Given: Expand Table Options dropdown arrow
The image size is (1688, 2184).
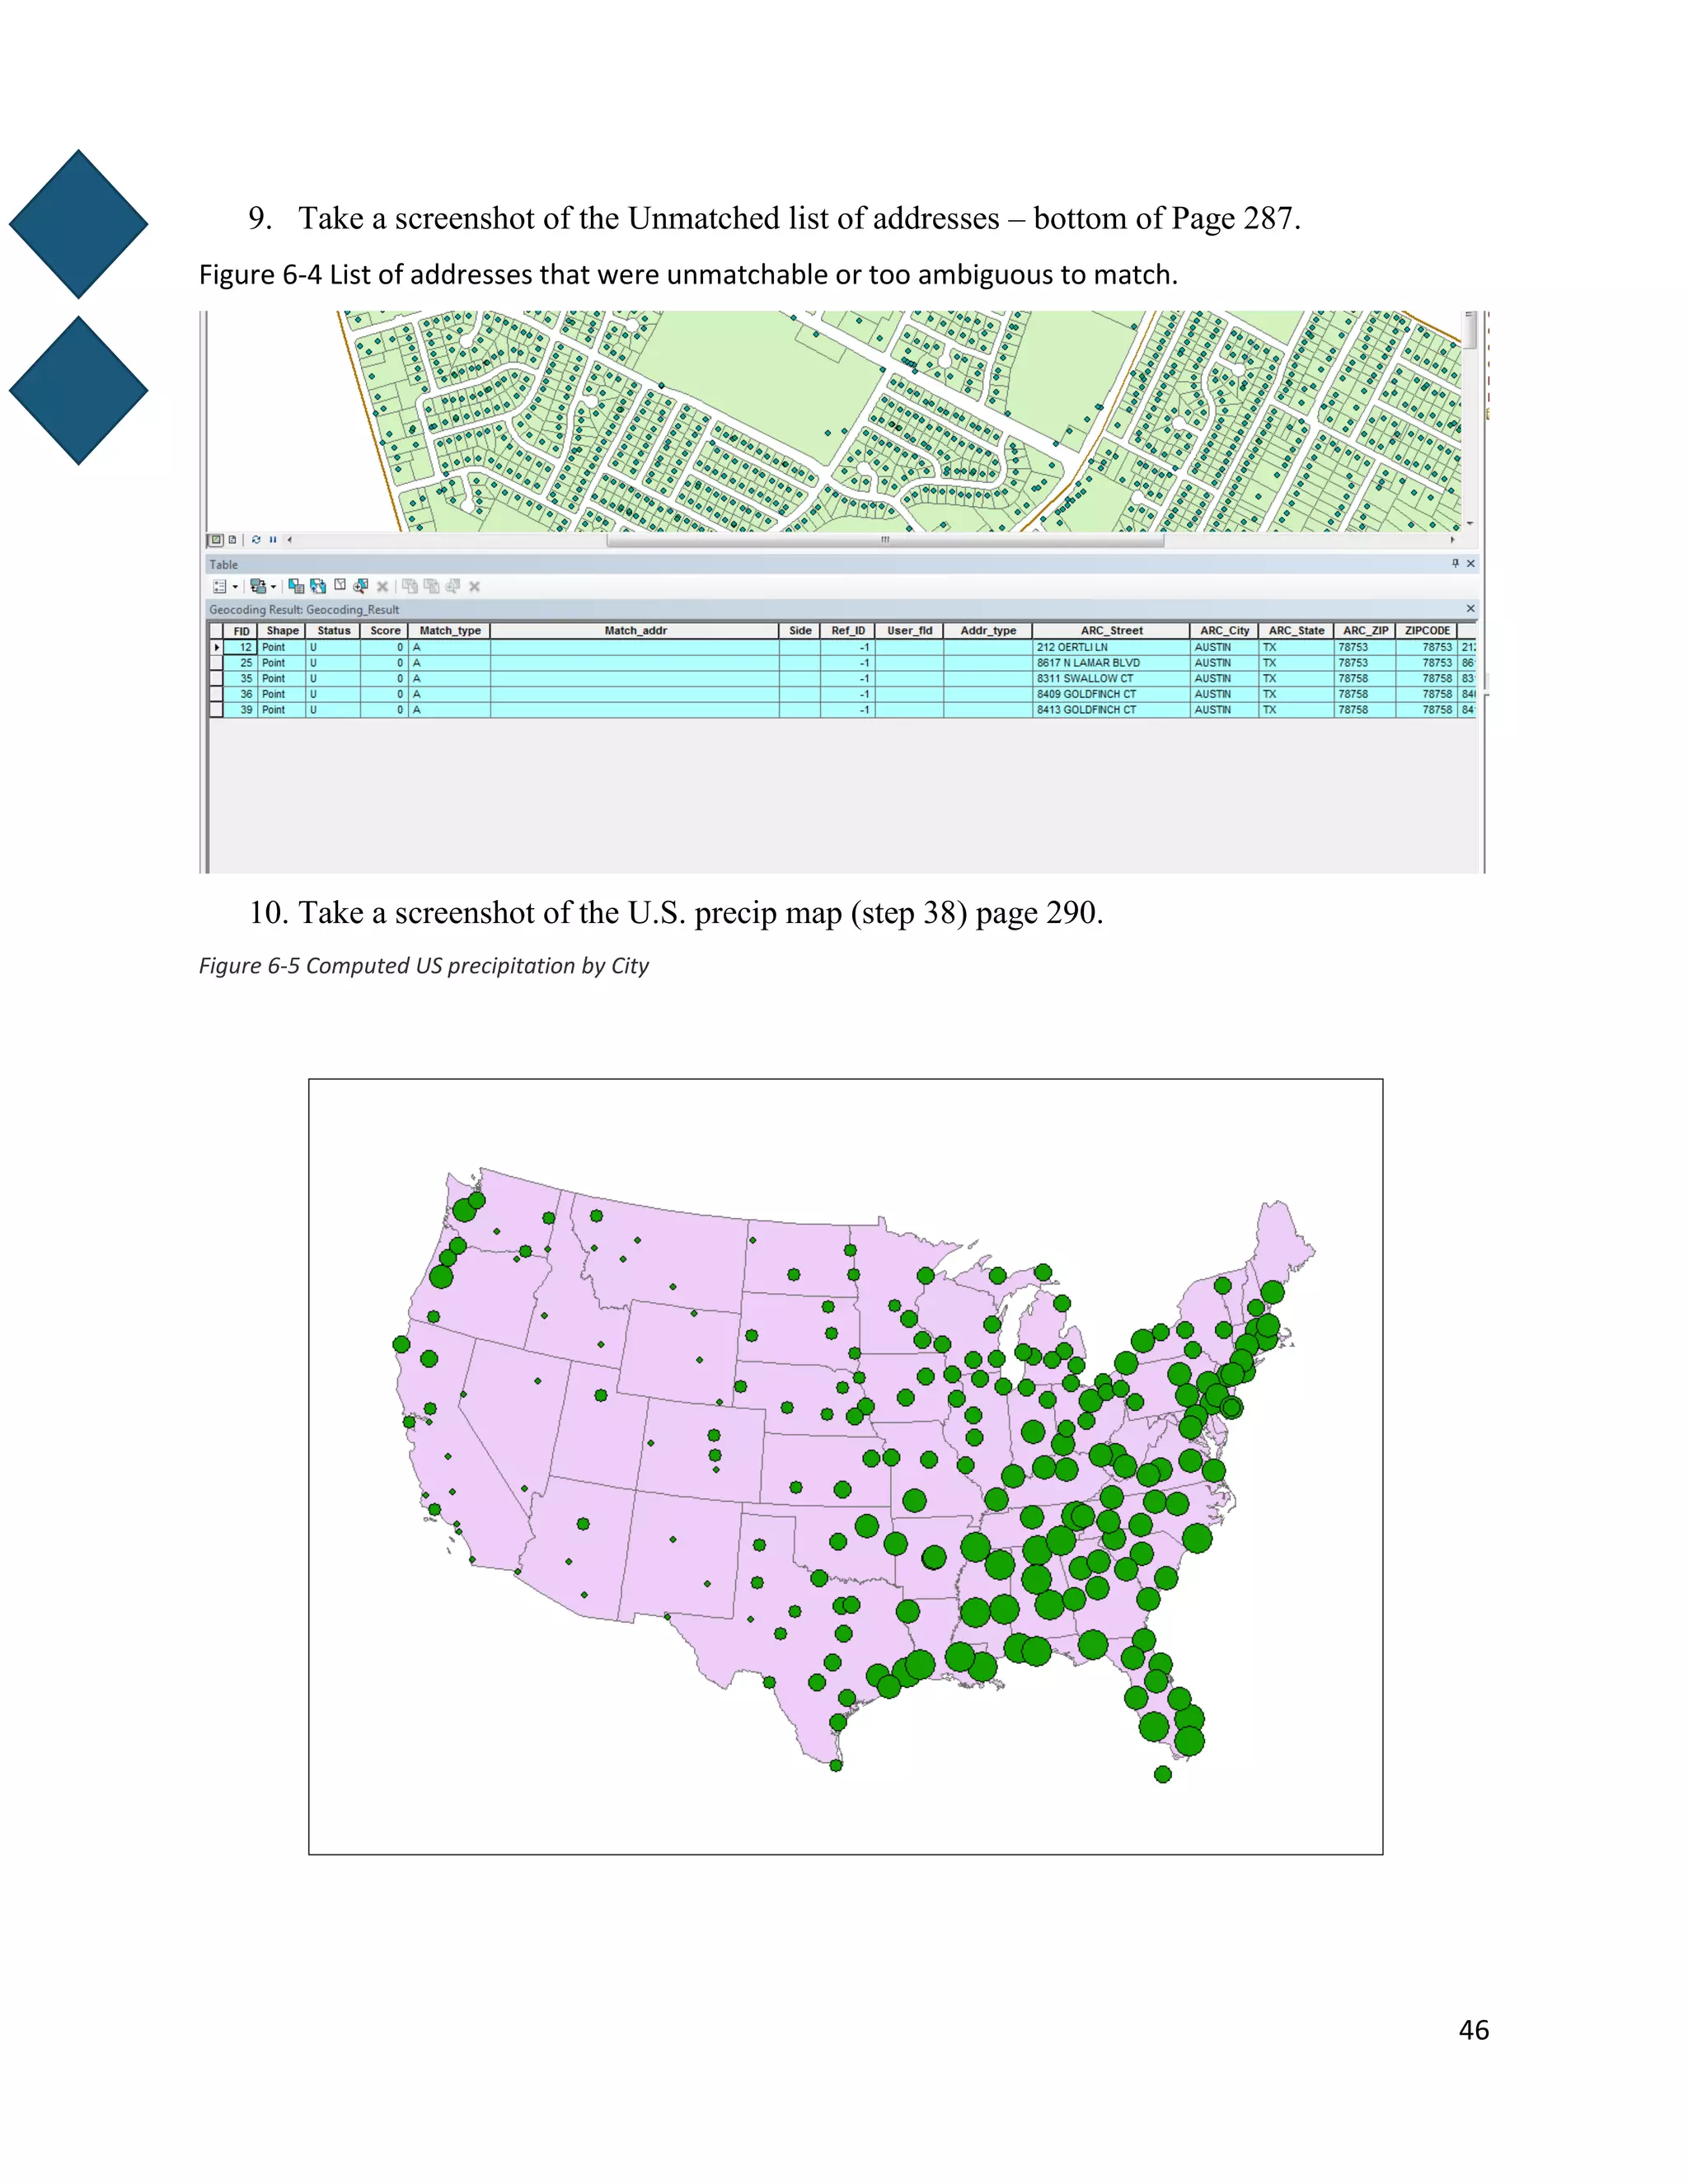Looking at the screenshot, I should pos(235,587).
